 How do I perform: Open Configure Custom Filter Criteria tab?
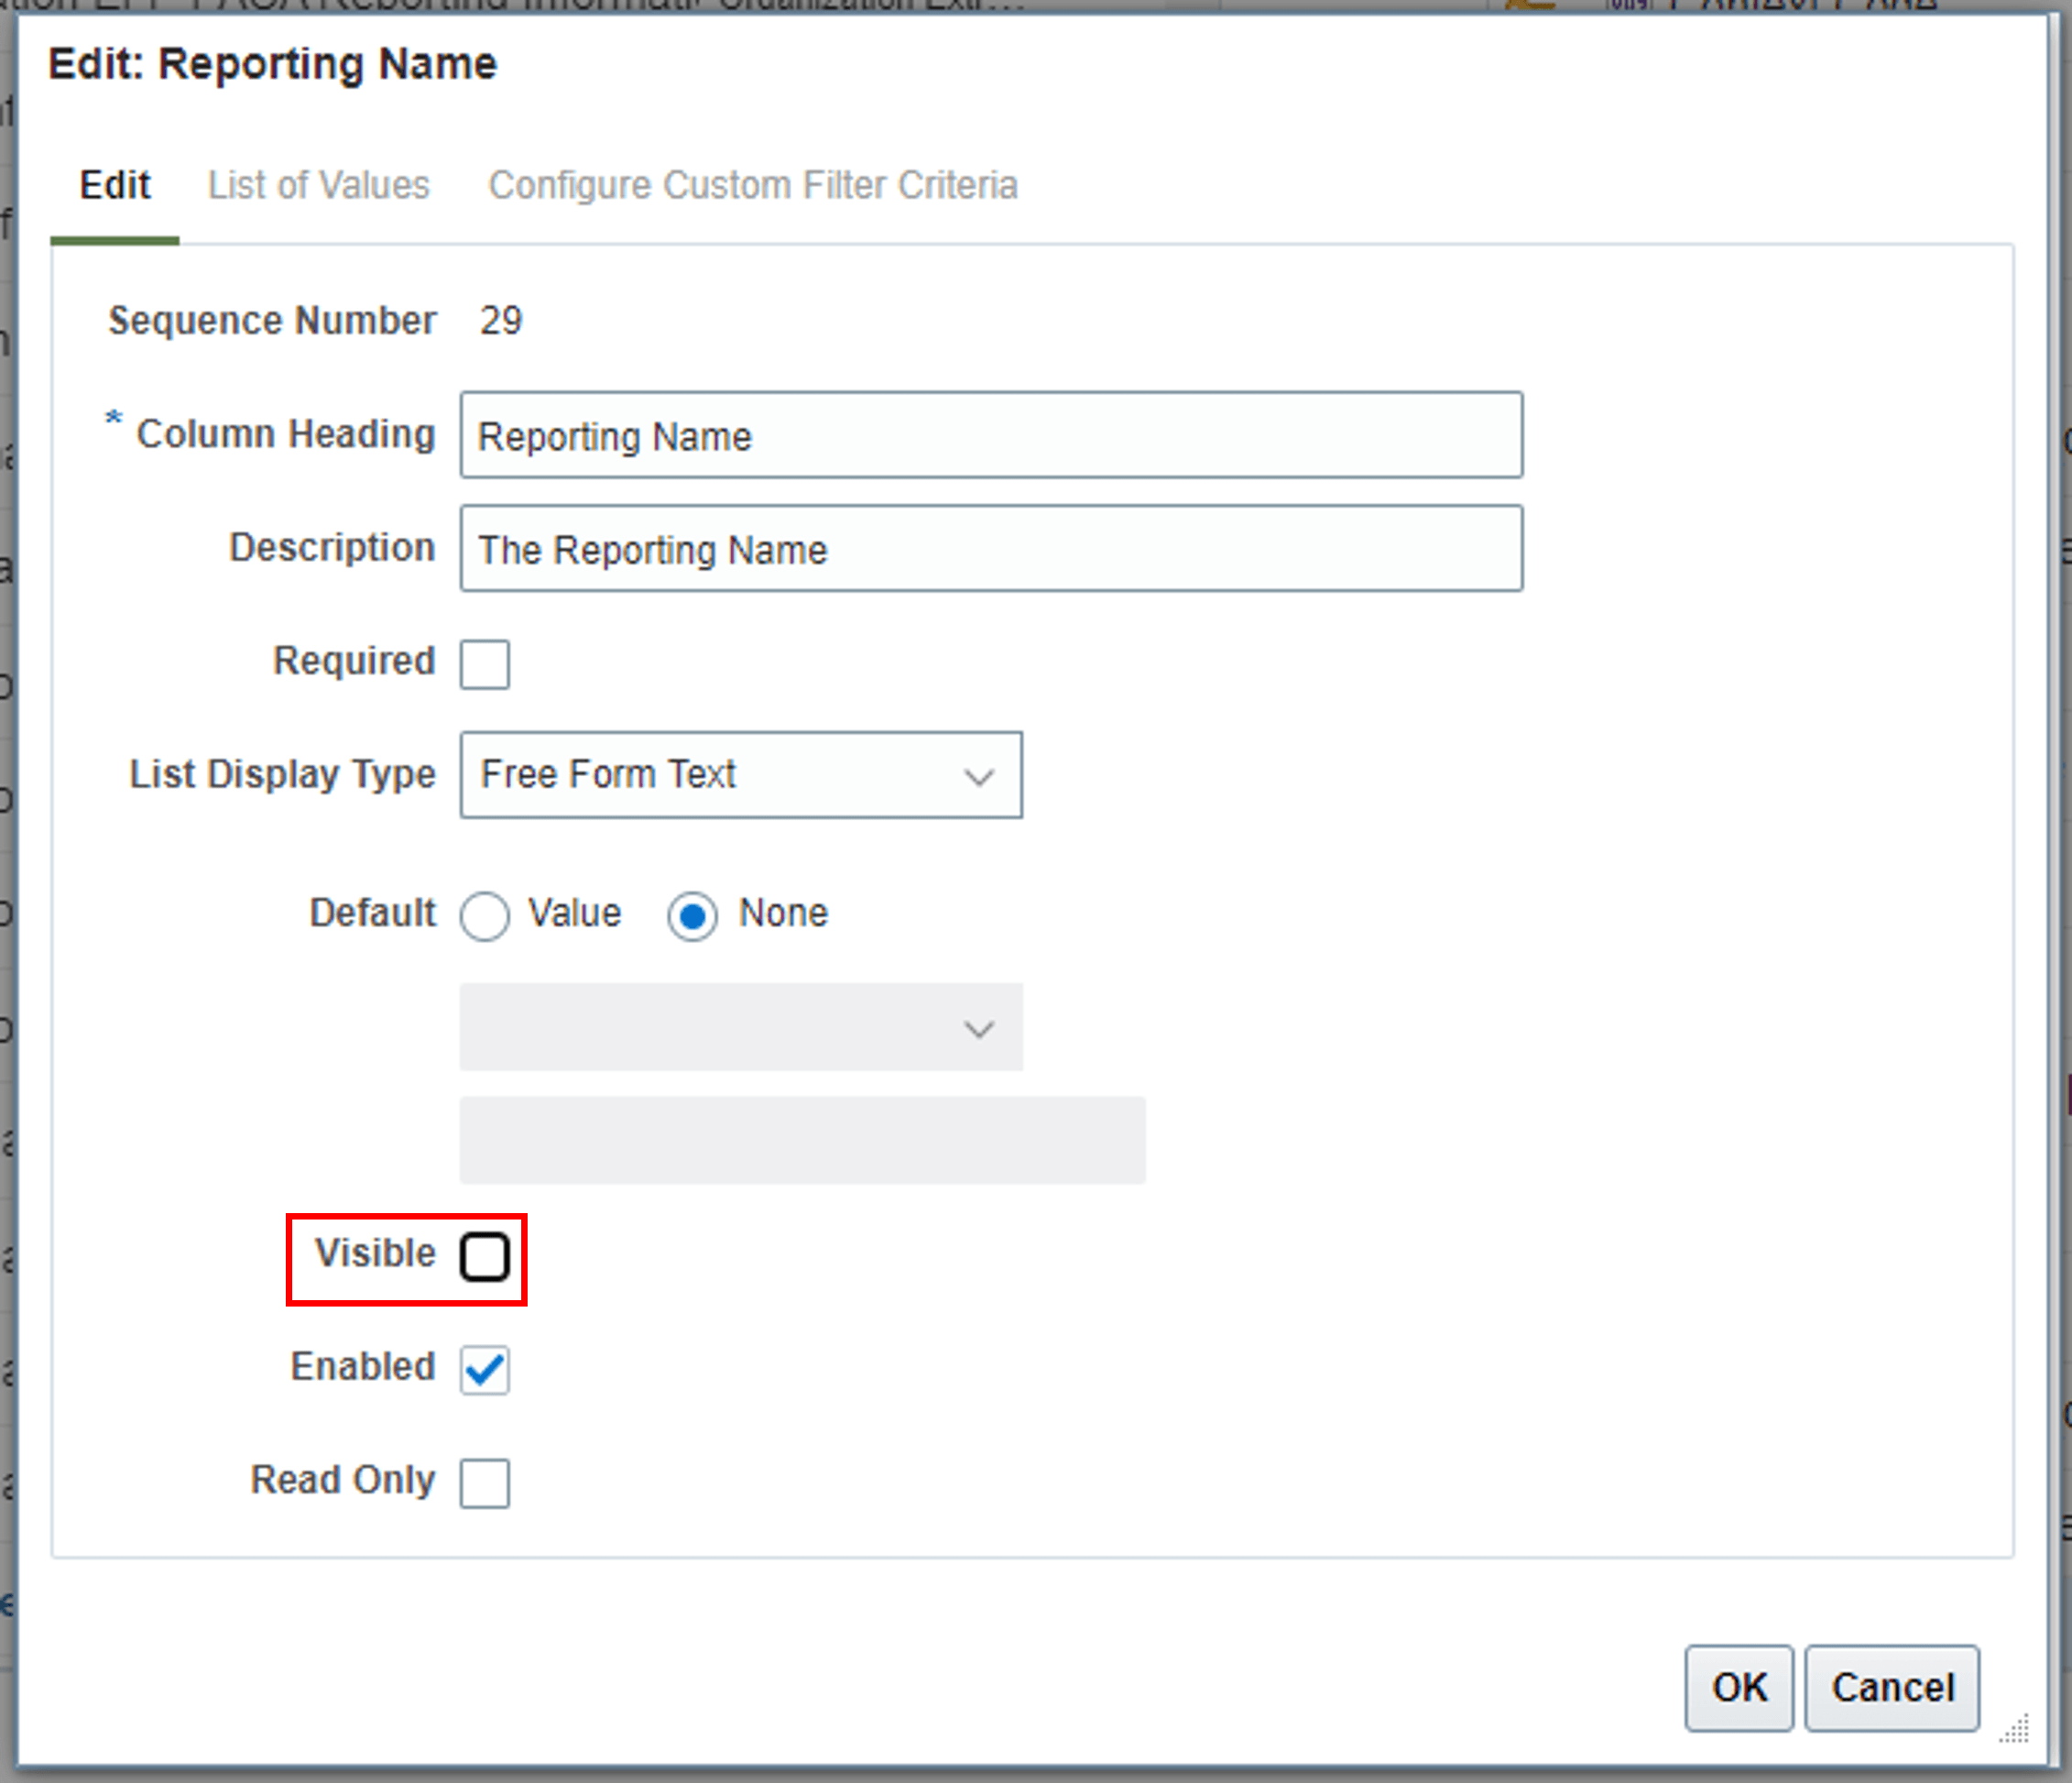click(752, 186)
